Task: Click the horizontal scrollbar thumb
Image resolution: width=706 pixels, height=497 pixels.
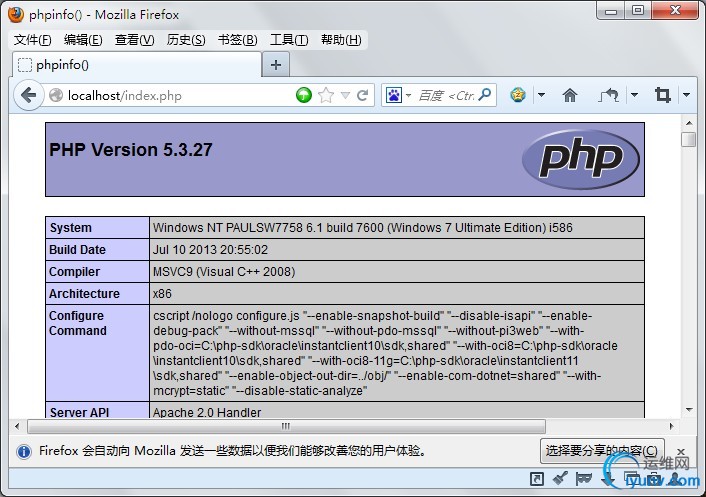Action: pyautogui.click(x=286, y=426)
